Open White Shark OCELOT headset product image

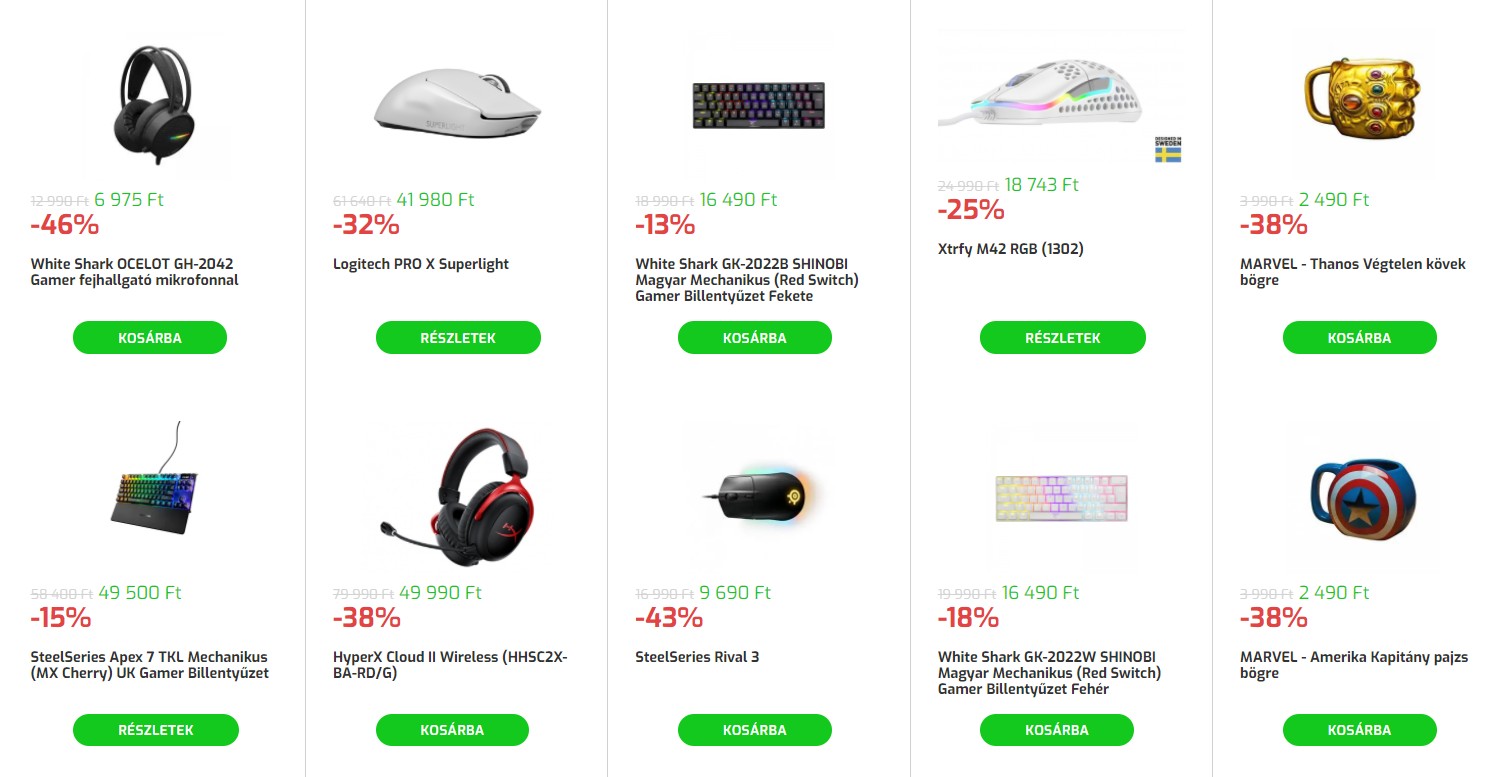pyautogui.click(x=155, y=104)
